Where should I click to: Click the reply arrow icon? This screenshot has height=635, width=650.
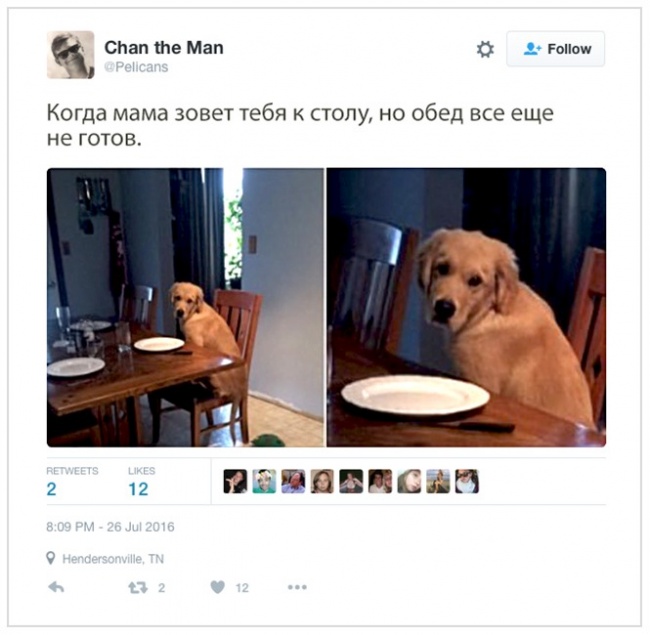point(56,587)
